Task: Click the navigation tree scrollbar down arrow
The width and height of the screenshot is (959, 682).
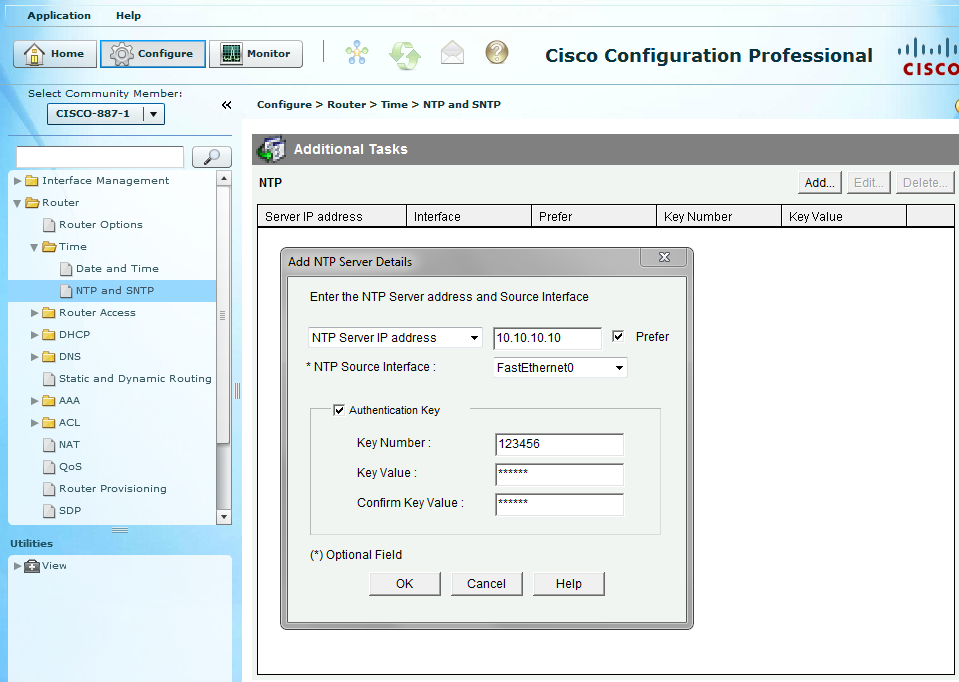Action: click(224, 517)
